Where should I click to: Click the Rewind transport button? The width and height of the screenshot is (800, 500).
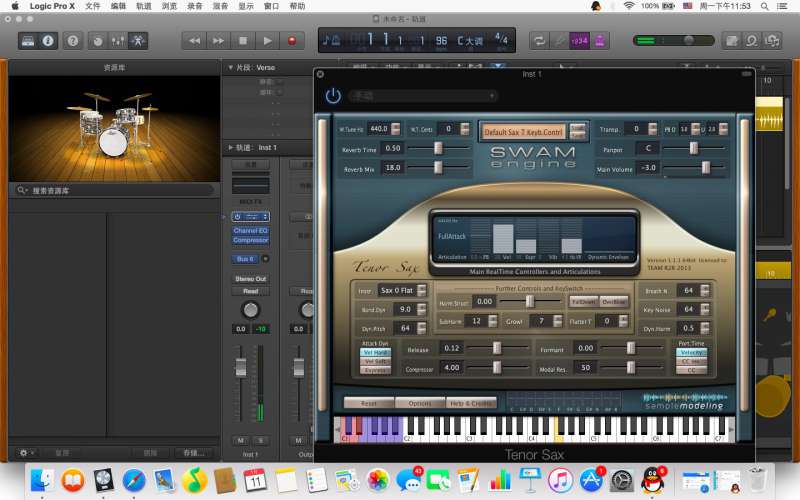[194, 41]
